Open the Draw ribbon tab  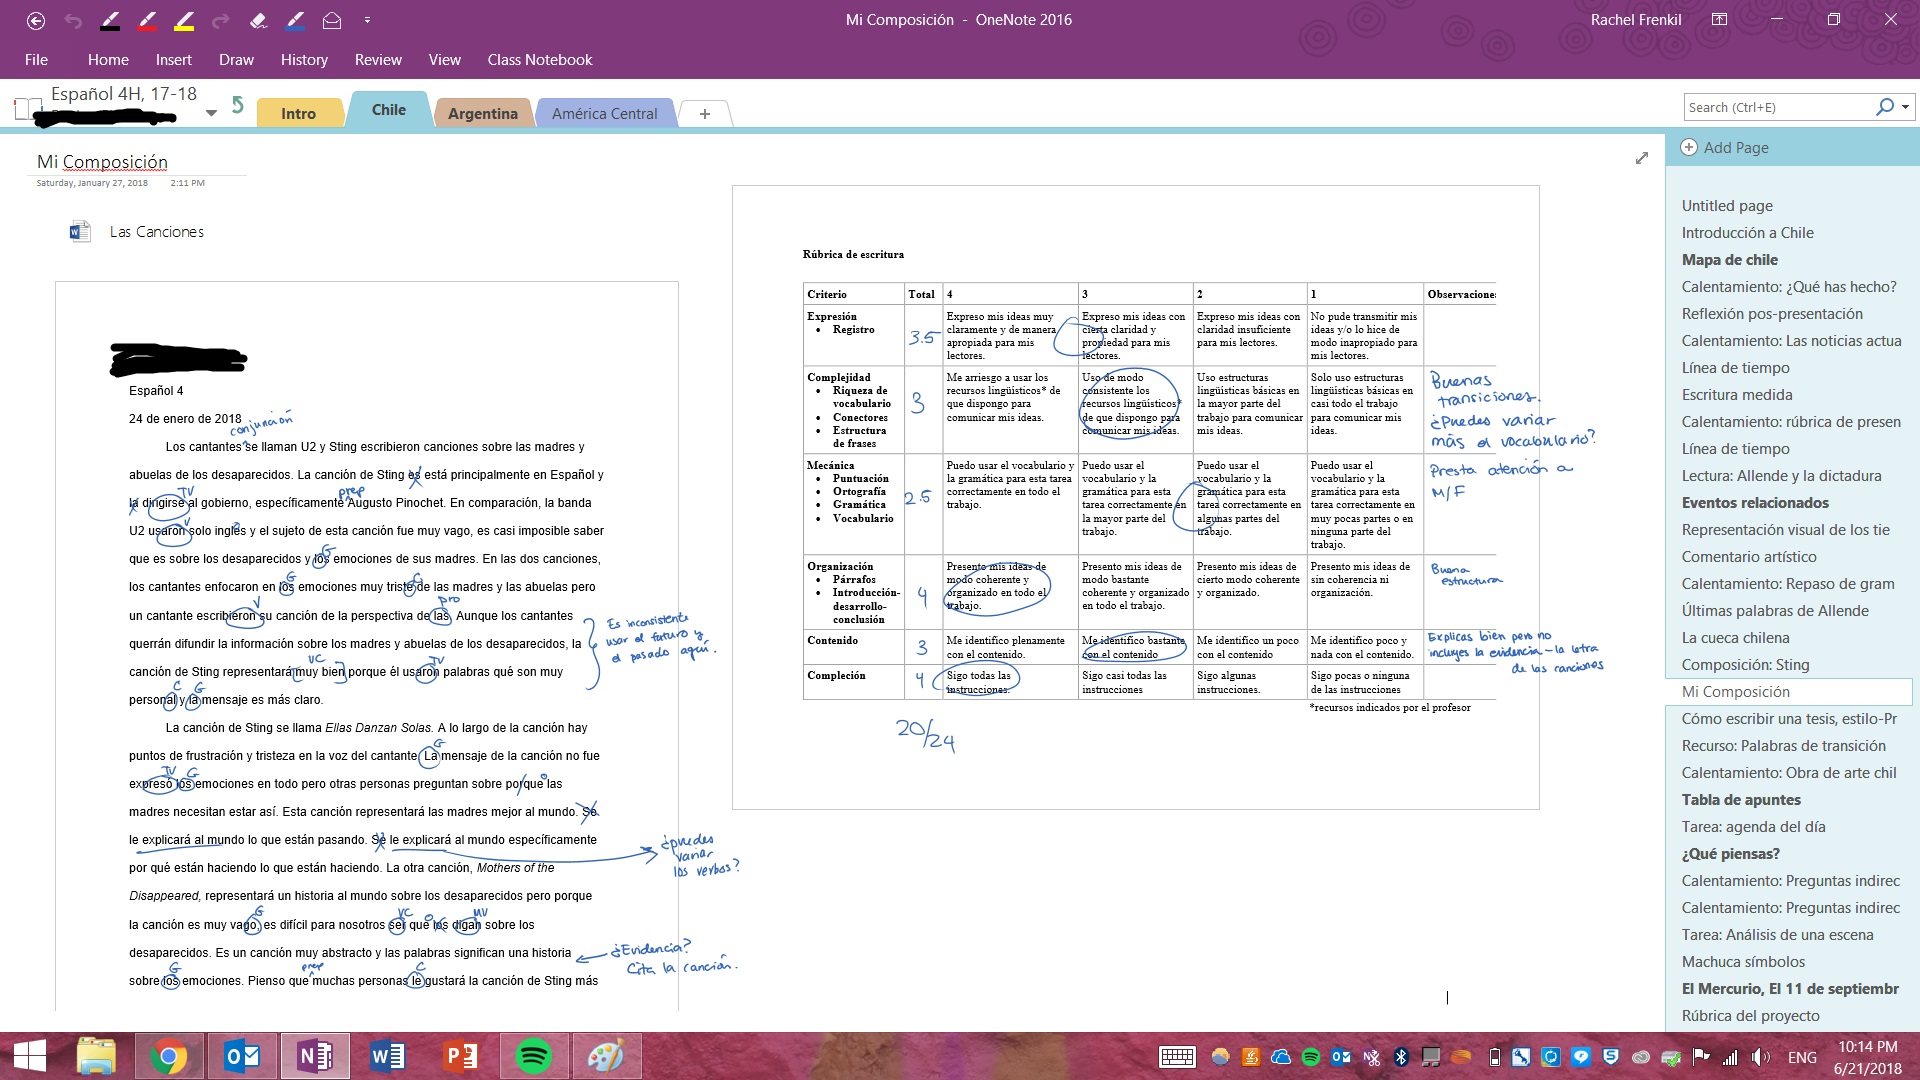tap(236, 60)
